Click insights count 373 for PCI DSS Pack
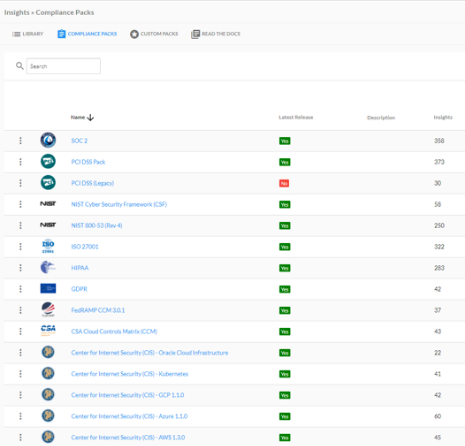This screenshot has height=446, width=465. click(x=439, y=162)
